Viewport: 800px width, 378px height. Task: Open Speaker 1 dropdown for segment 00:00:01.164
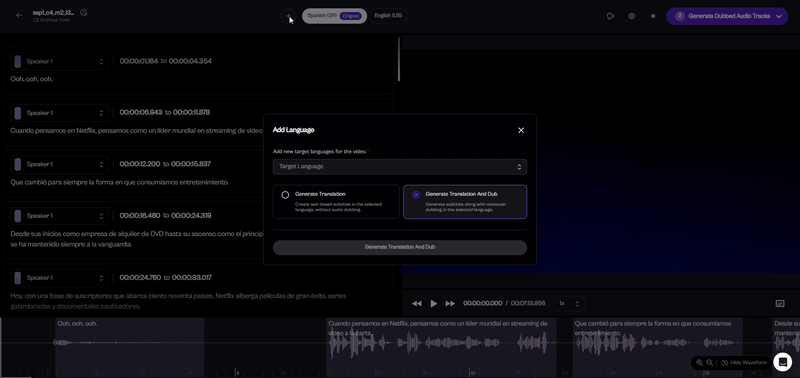coord(59,62)
